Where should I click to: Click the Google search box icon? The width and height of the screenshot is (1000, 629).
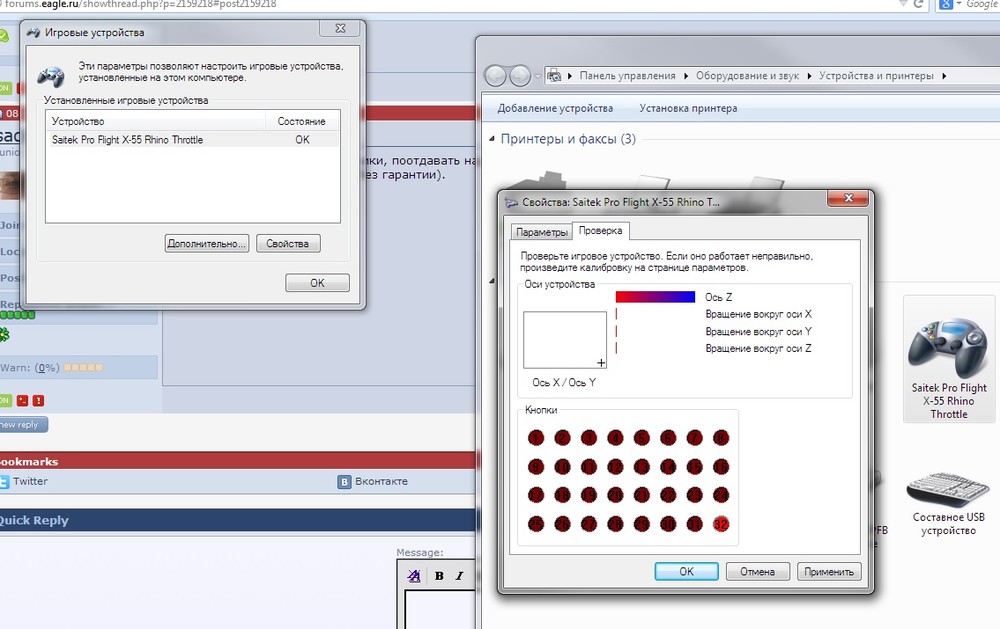point(946,4)
